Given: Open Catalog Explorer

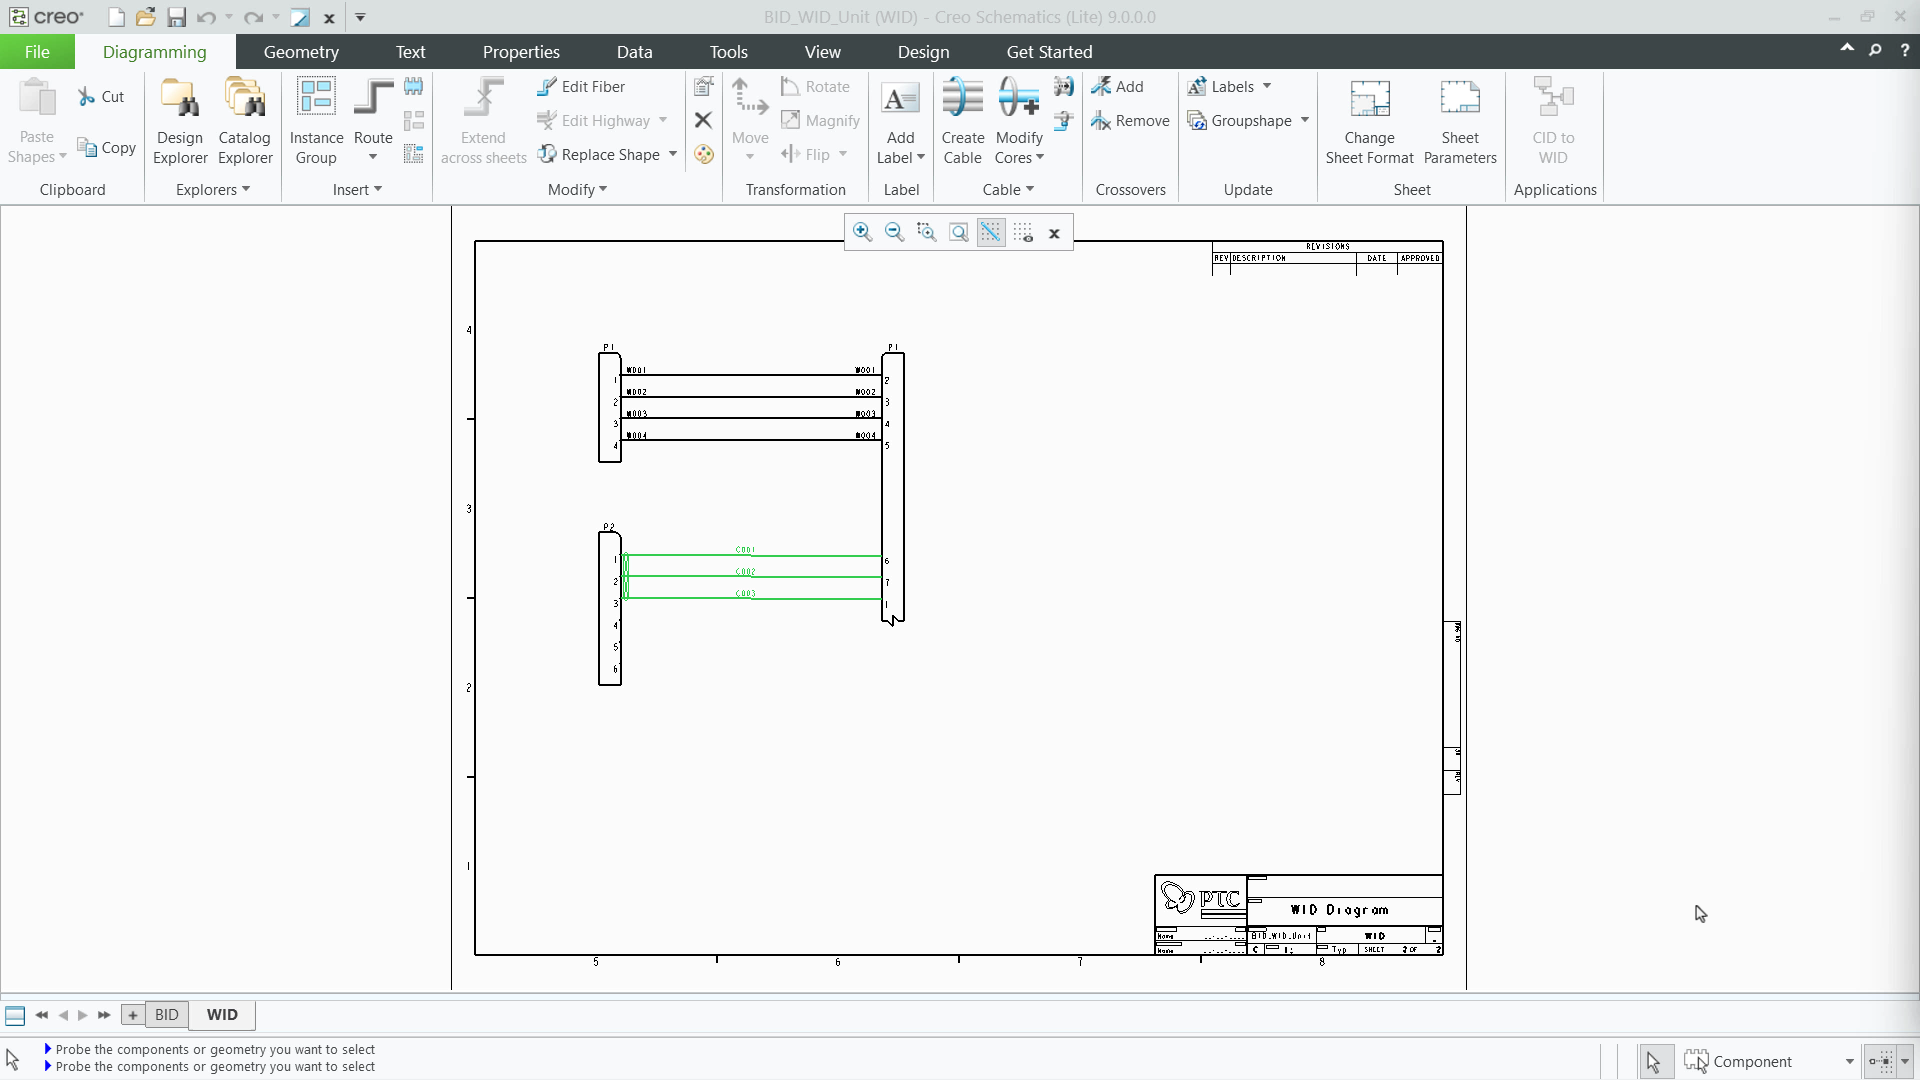Looking at the screenshot, I should [x=245, y=121].
